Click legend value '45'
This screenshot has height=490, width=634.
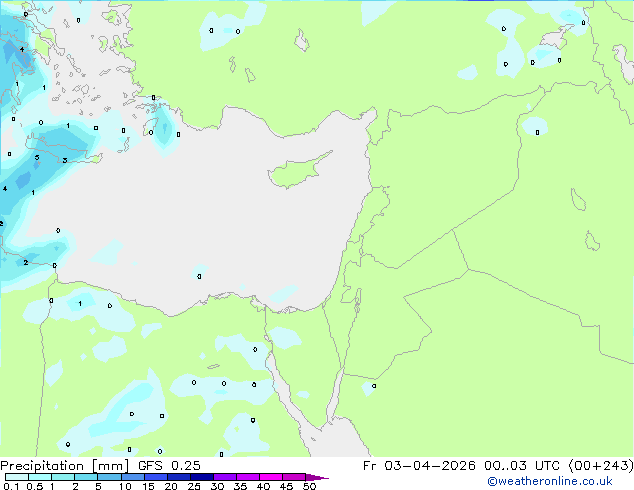286,486
